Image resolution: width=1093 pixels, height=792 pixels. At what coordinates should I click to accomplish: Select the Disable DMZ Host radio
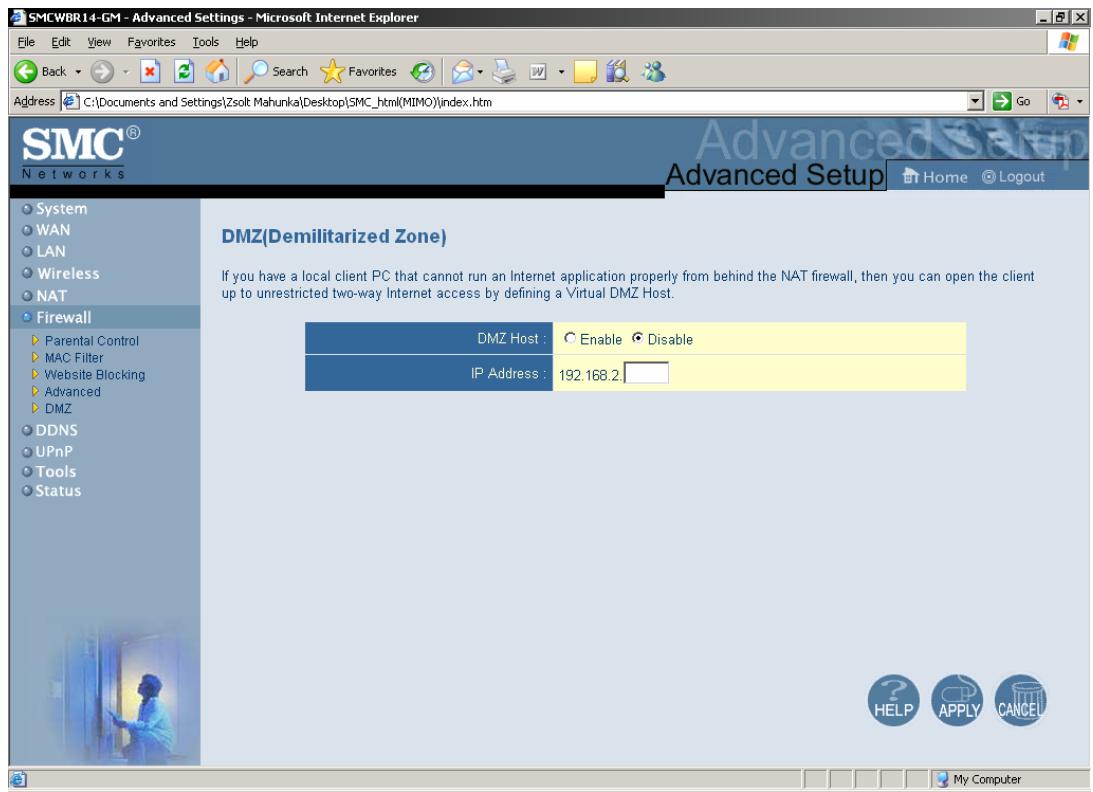click(637, 338)
